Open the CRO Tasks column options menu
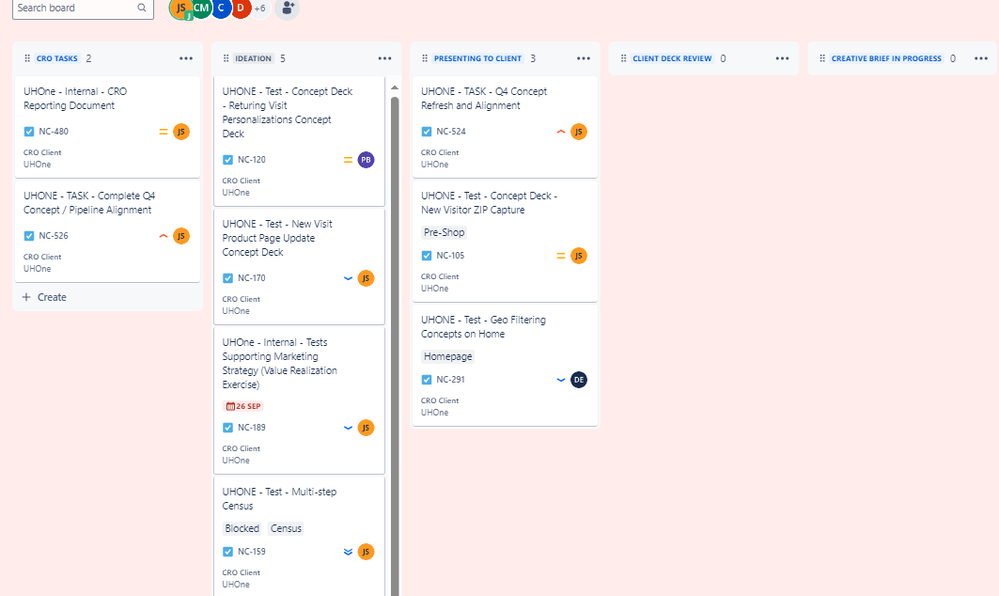Screen dimensions: 999x596 [186, 58]
